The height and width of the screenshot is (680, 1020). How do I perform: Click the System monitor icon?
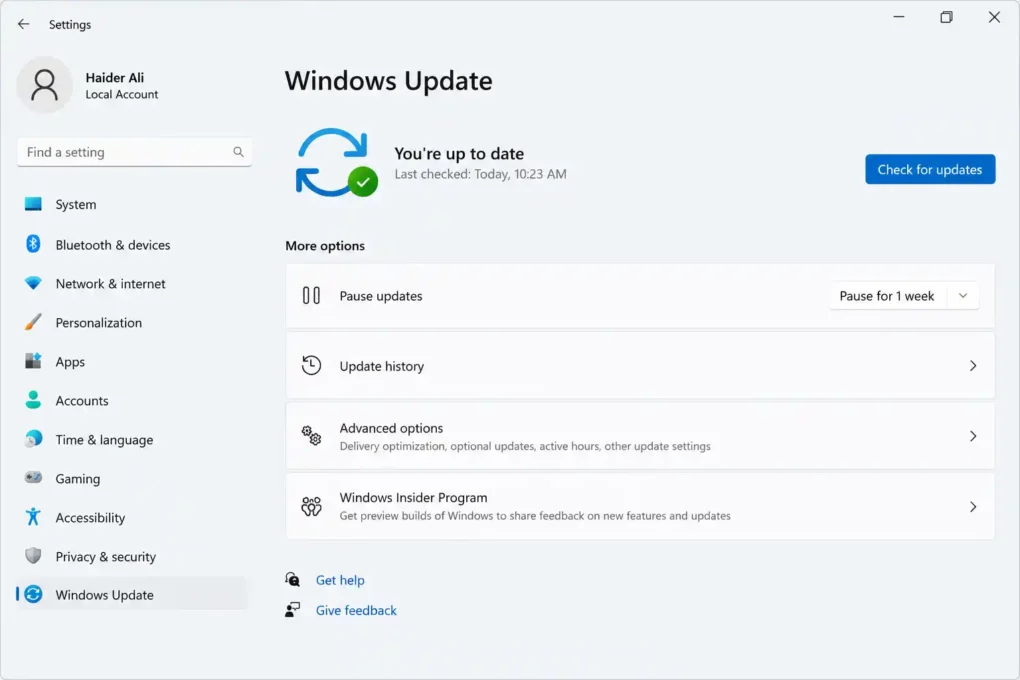point(33,204)
